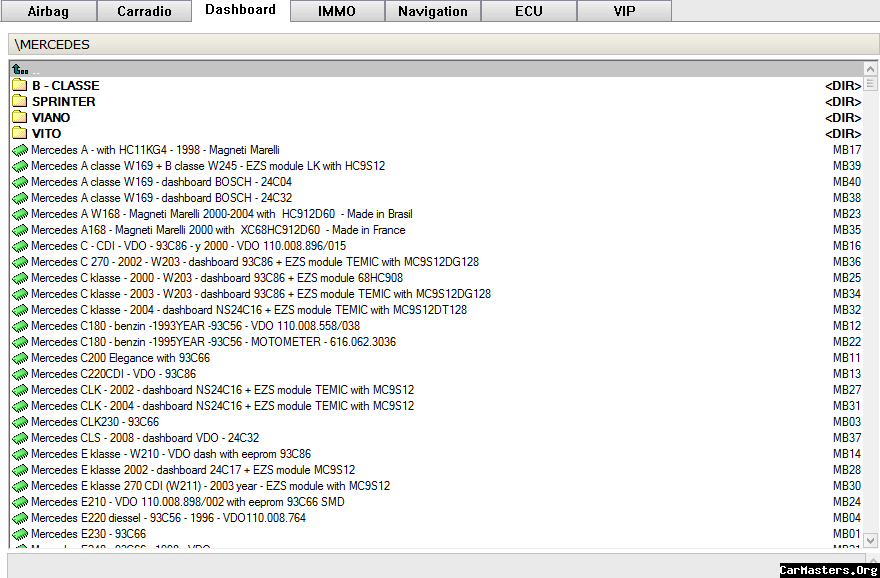Viewport: 880px width, 578px height.
Task: Click chip icon for A W168 Made in Brasil
Action: (20, 214)
